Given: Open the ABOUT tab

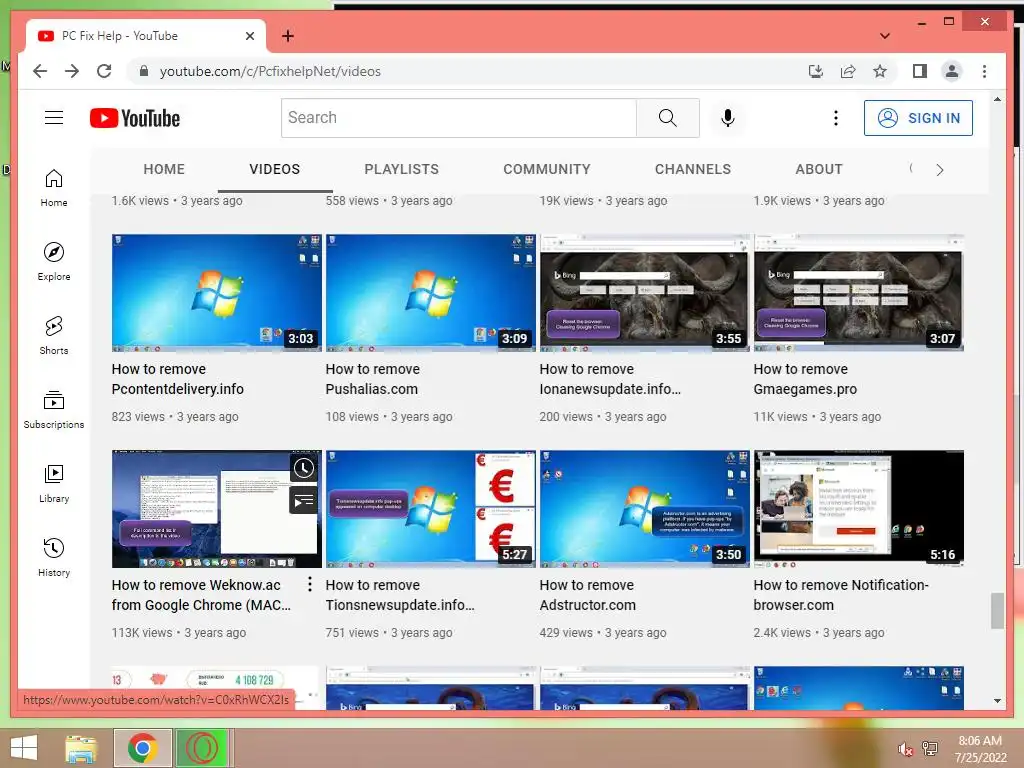Looking at the screenshot, I should coord(819,169).
